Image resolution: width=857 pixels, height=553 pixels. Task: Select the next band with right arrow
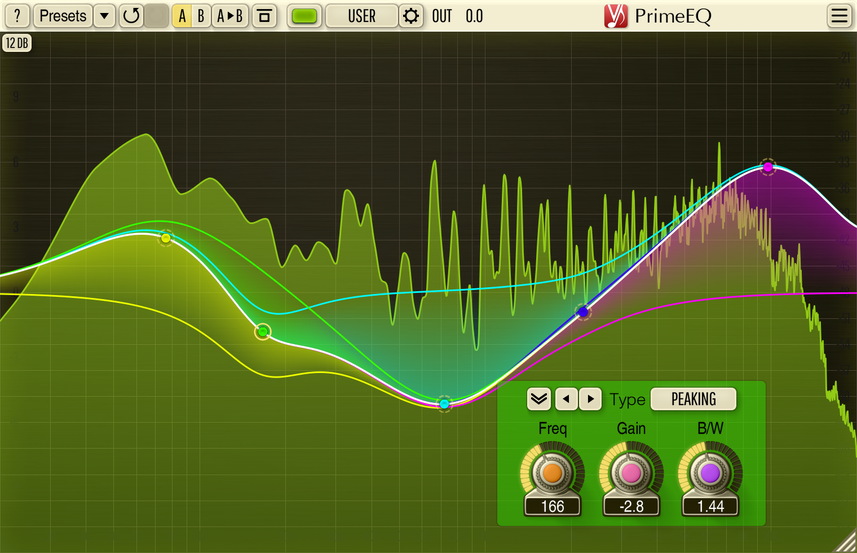pyautogui.click(x=590, y=399)
